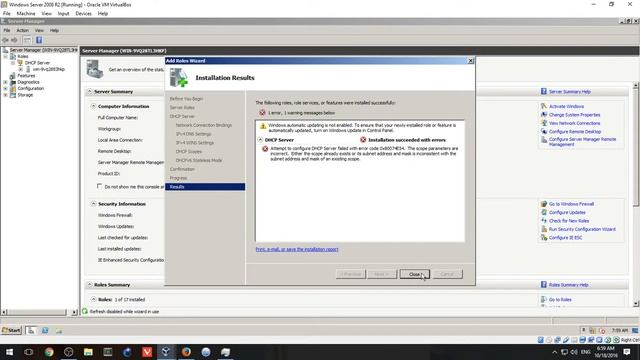This screenshot has width=640, height=360.
Task: Click the Close button in the Add Roles Wizard
Action: [414, 274]
